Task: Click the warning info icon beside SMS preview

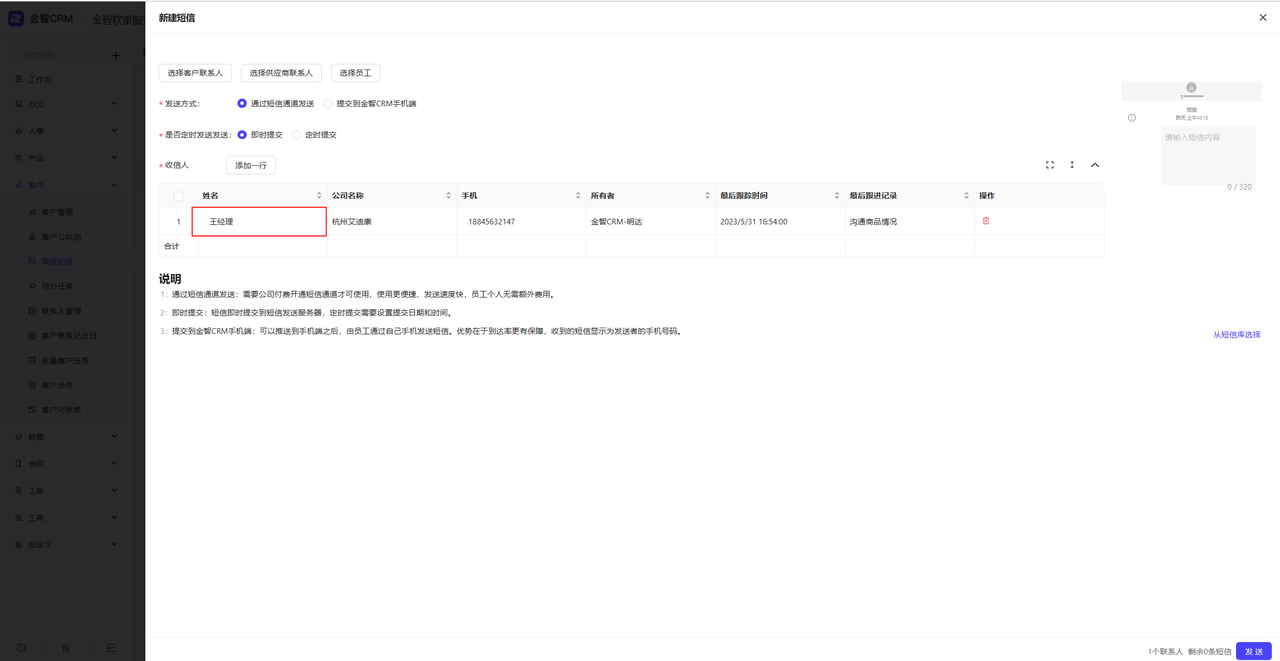Action: [1132, 118]
